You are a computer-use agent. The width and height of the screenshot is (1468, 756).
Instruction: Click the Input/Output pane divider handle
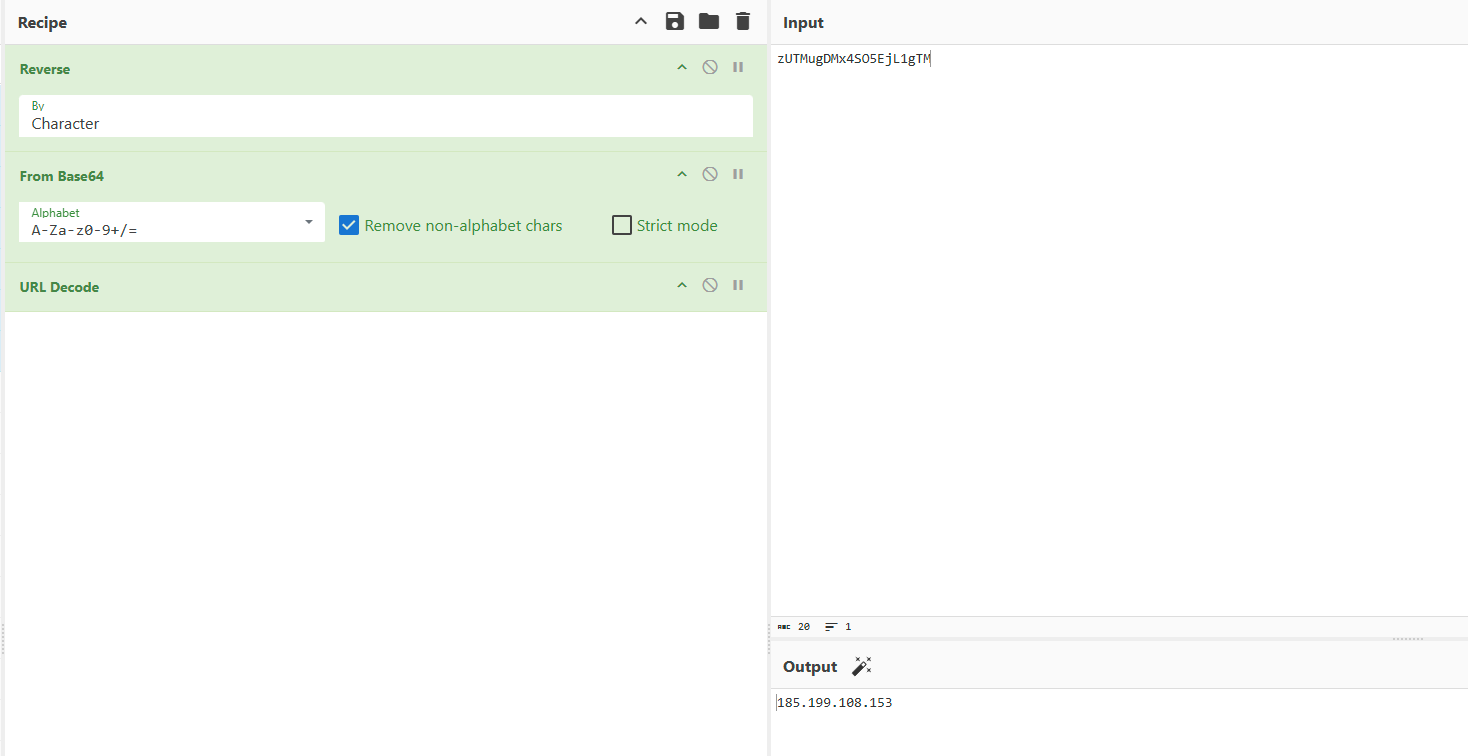click(1407, 638)
